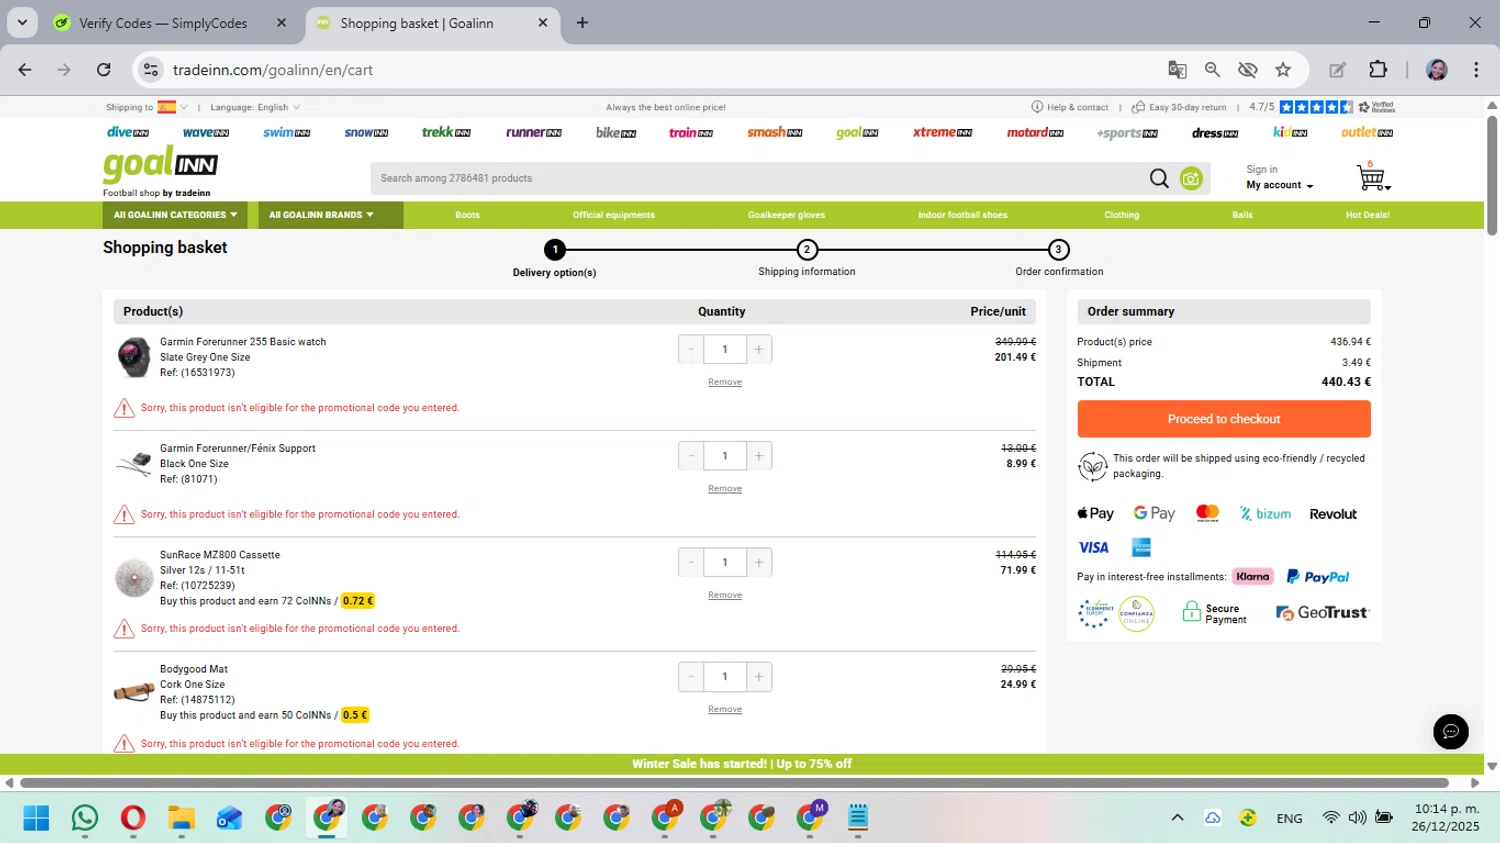The height and width of the screenshot is (843, 1500).
Task: Open the Boots menu item
Action: click(467, 215)
